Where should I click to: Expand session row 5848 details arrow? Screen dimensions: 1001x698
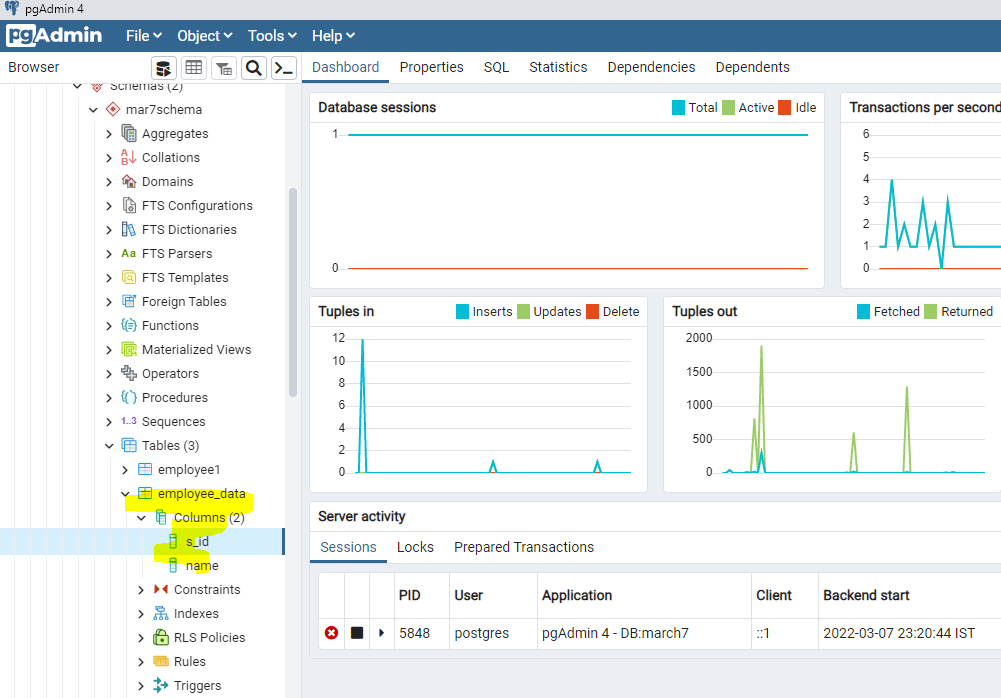(x=381, y=633)
